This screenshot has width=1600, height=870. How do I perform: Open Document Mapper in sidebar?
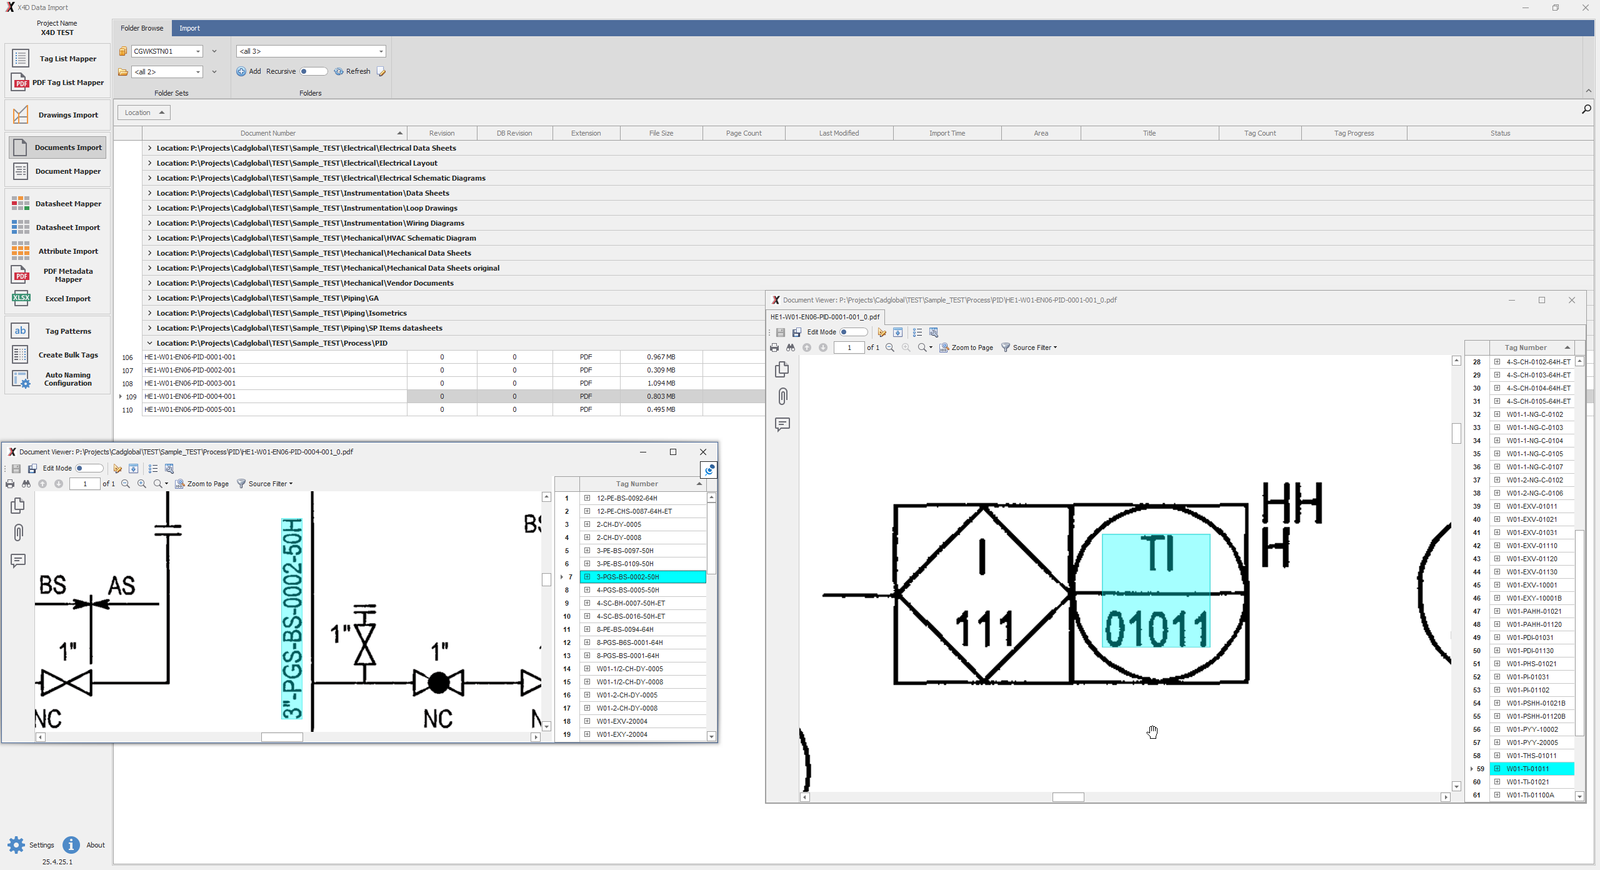tap(57, 171)
